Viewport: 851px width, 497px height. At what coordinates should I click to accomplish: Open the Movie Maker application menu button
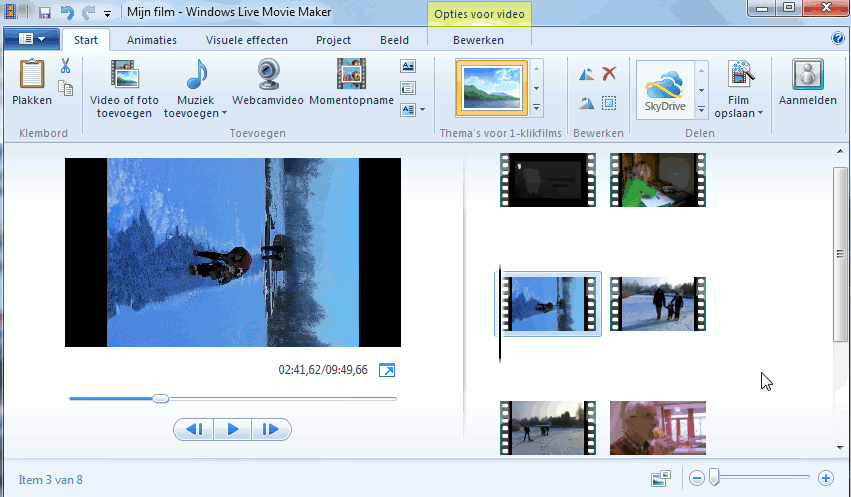pos(32,39)
